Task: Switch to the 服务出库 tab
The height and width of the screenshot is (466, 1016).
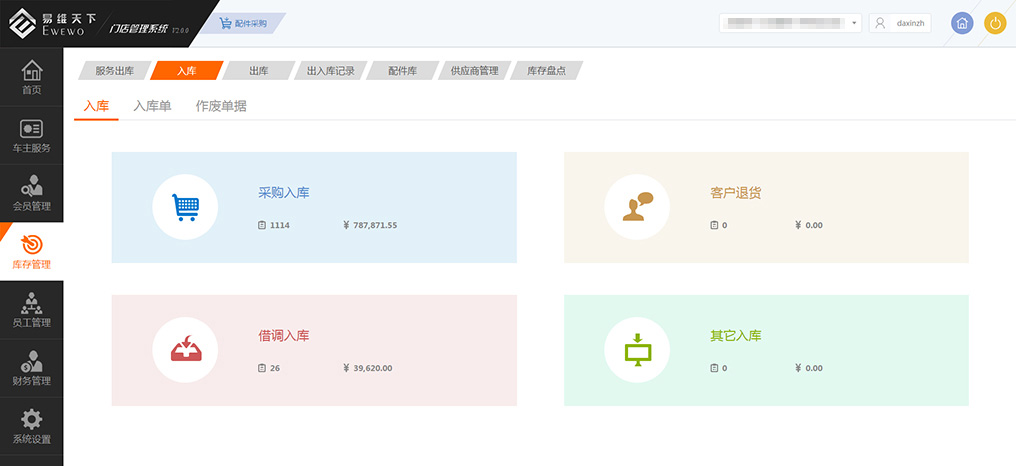Action: tap(114, 71)
